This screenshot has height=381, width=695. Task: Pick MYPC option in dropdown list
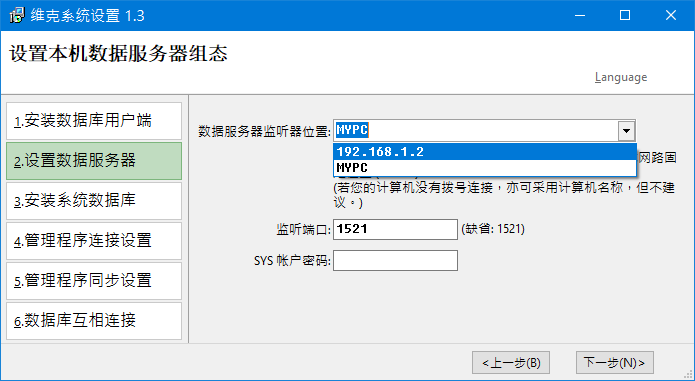coord(485,168)
